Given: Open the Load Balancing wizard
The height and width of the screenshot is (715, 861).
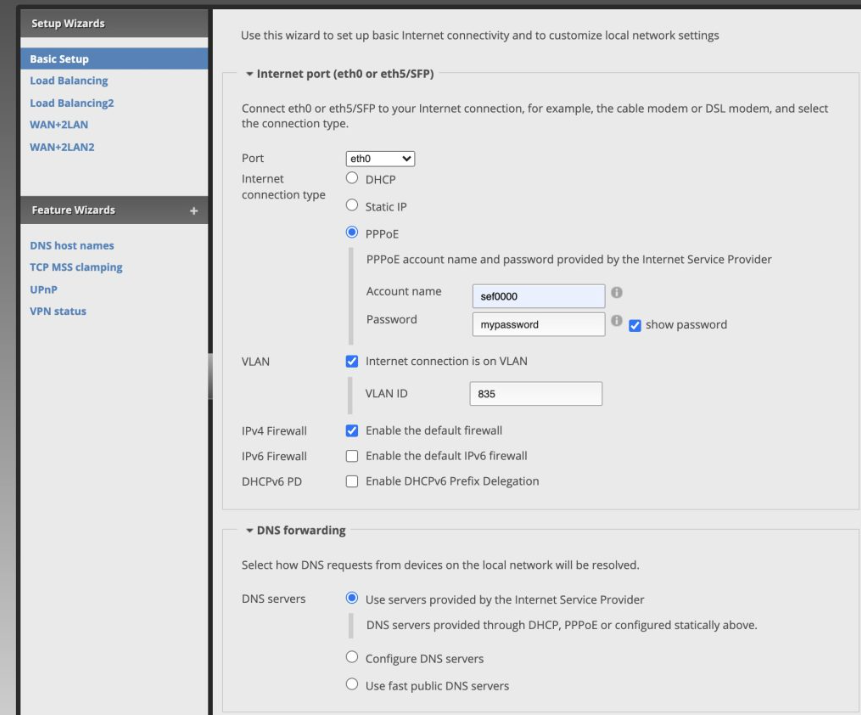Looking at the screenshot, I should 69,81.
